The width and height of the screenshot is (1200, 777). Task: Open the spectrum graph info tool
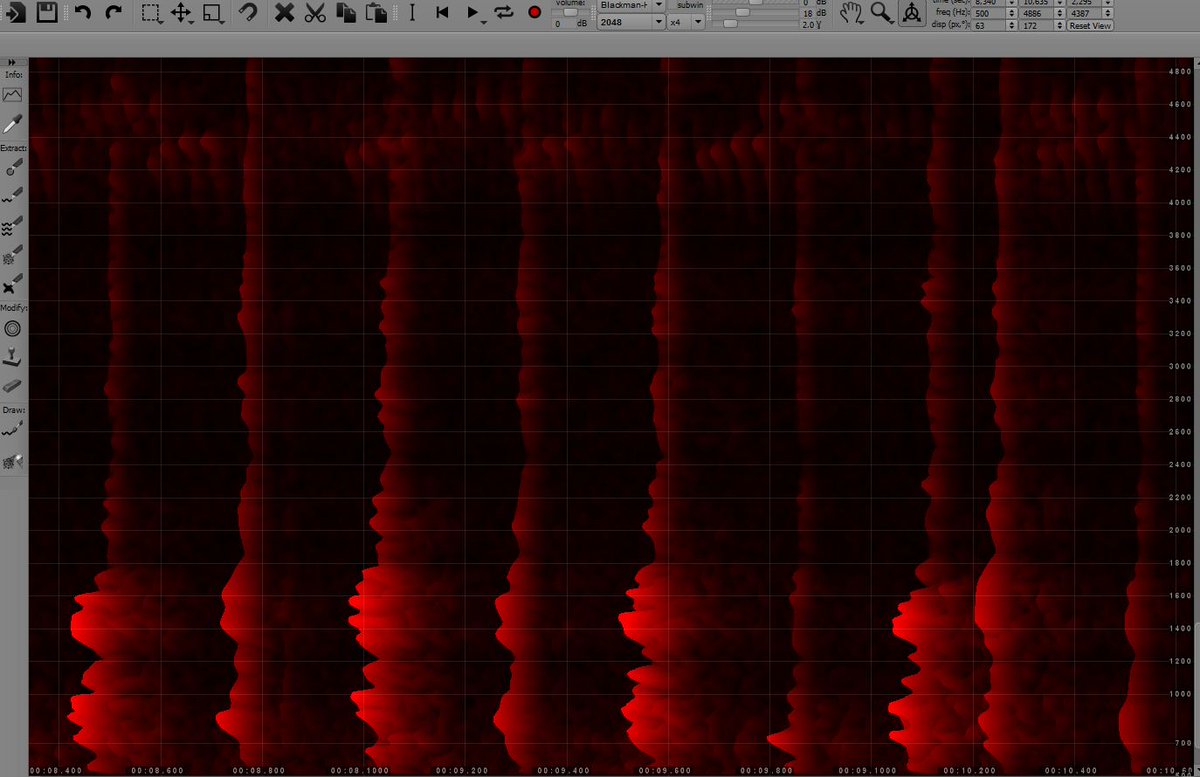click(13, 95)
